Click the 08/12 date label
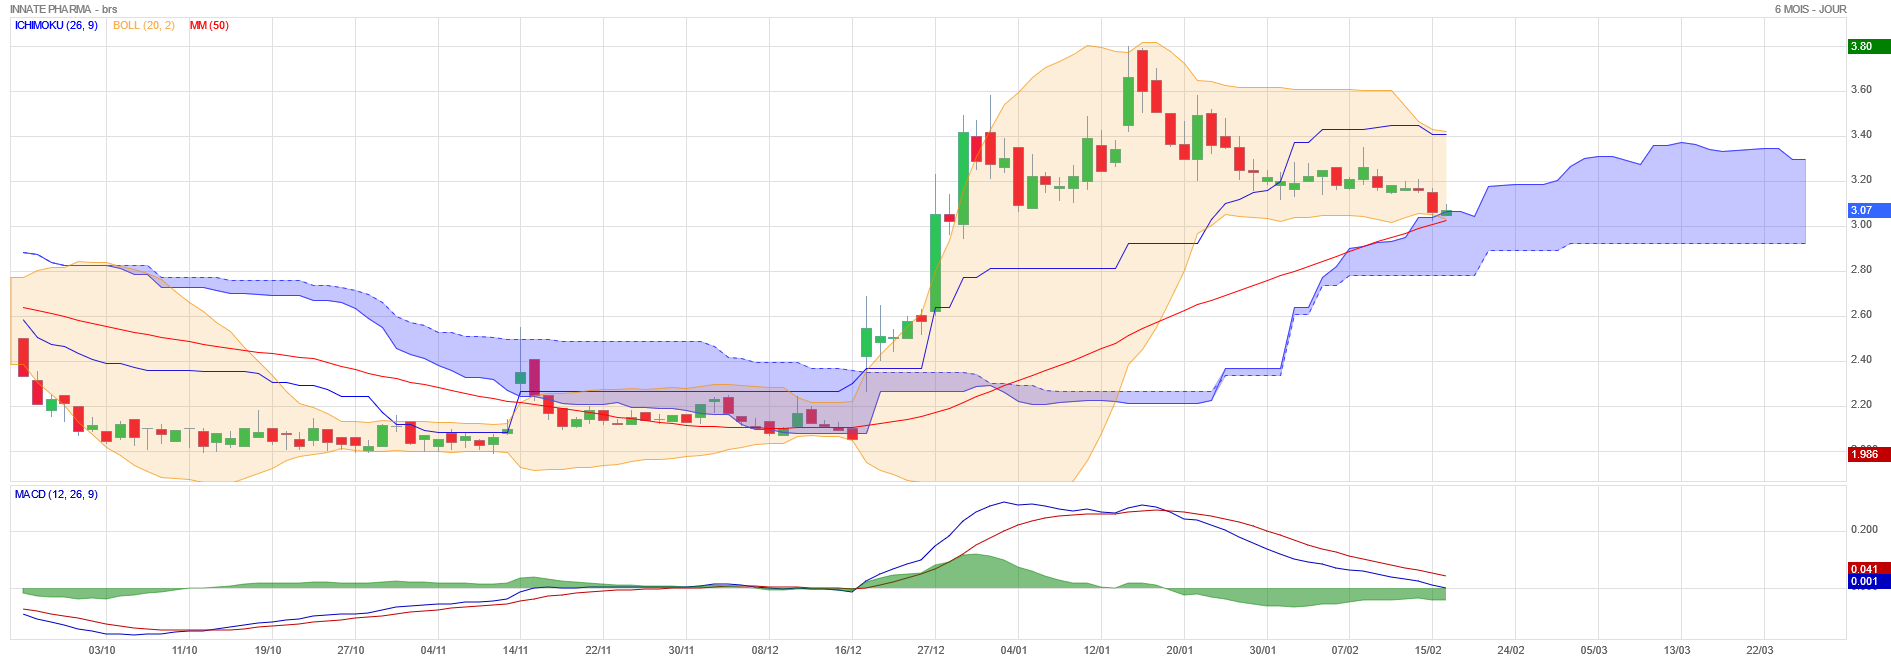This screenshot has height=660, width=1891. pyautogui.click(x=765, y=650)
